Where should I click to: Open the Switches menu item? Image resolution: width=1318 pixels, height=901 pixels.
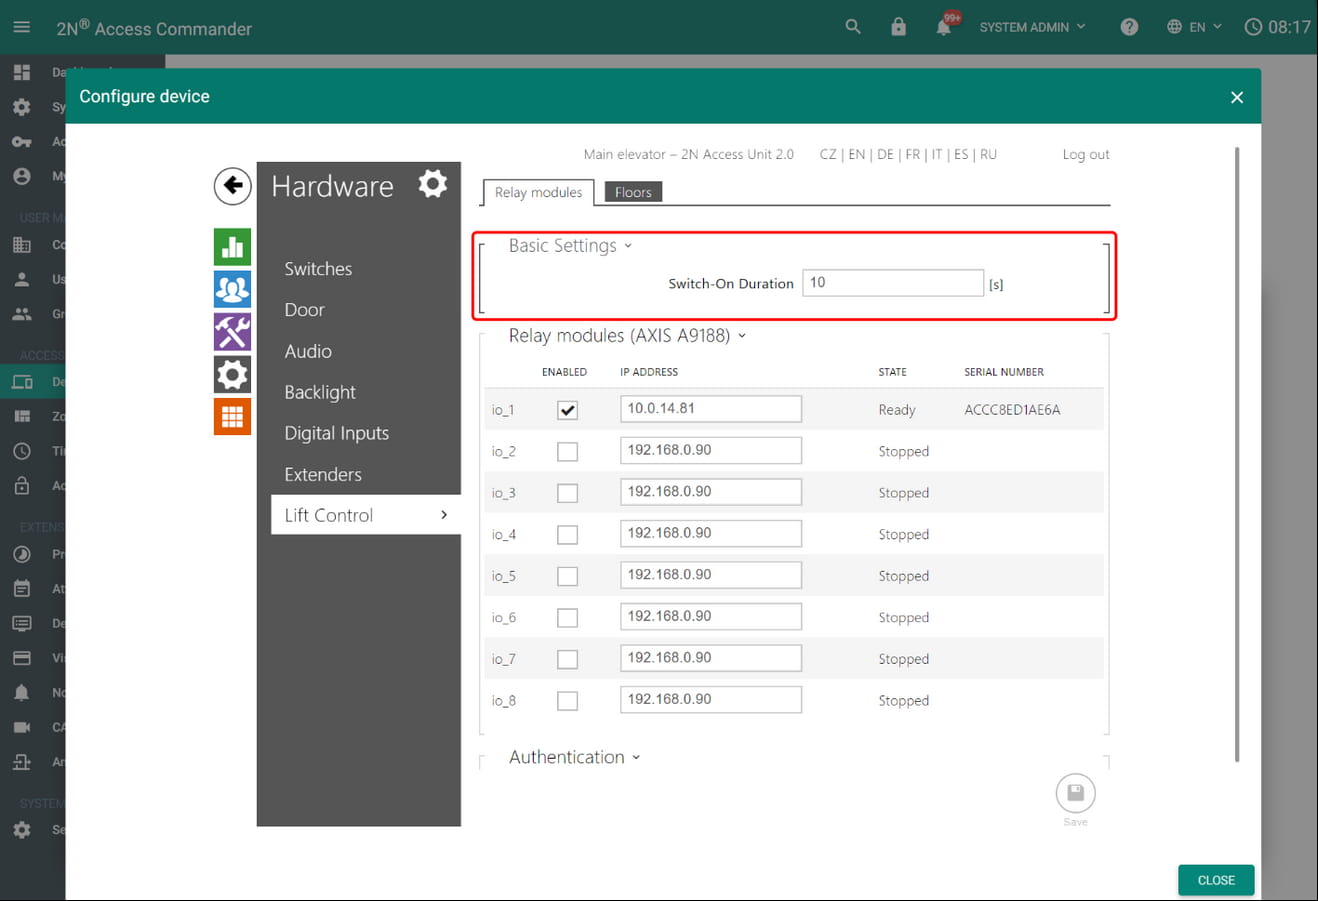318,268
